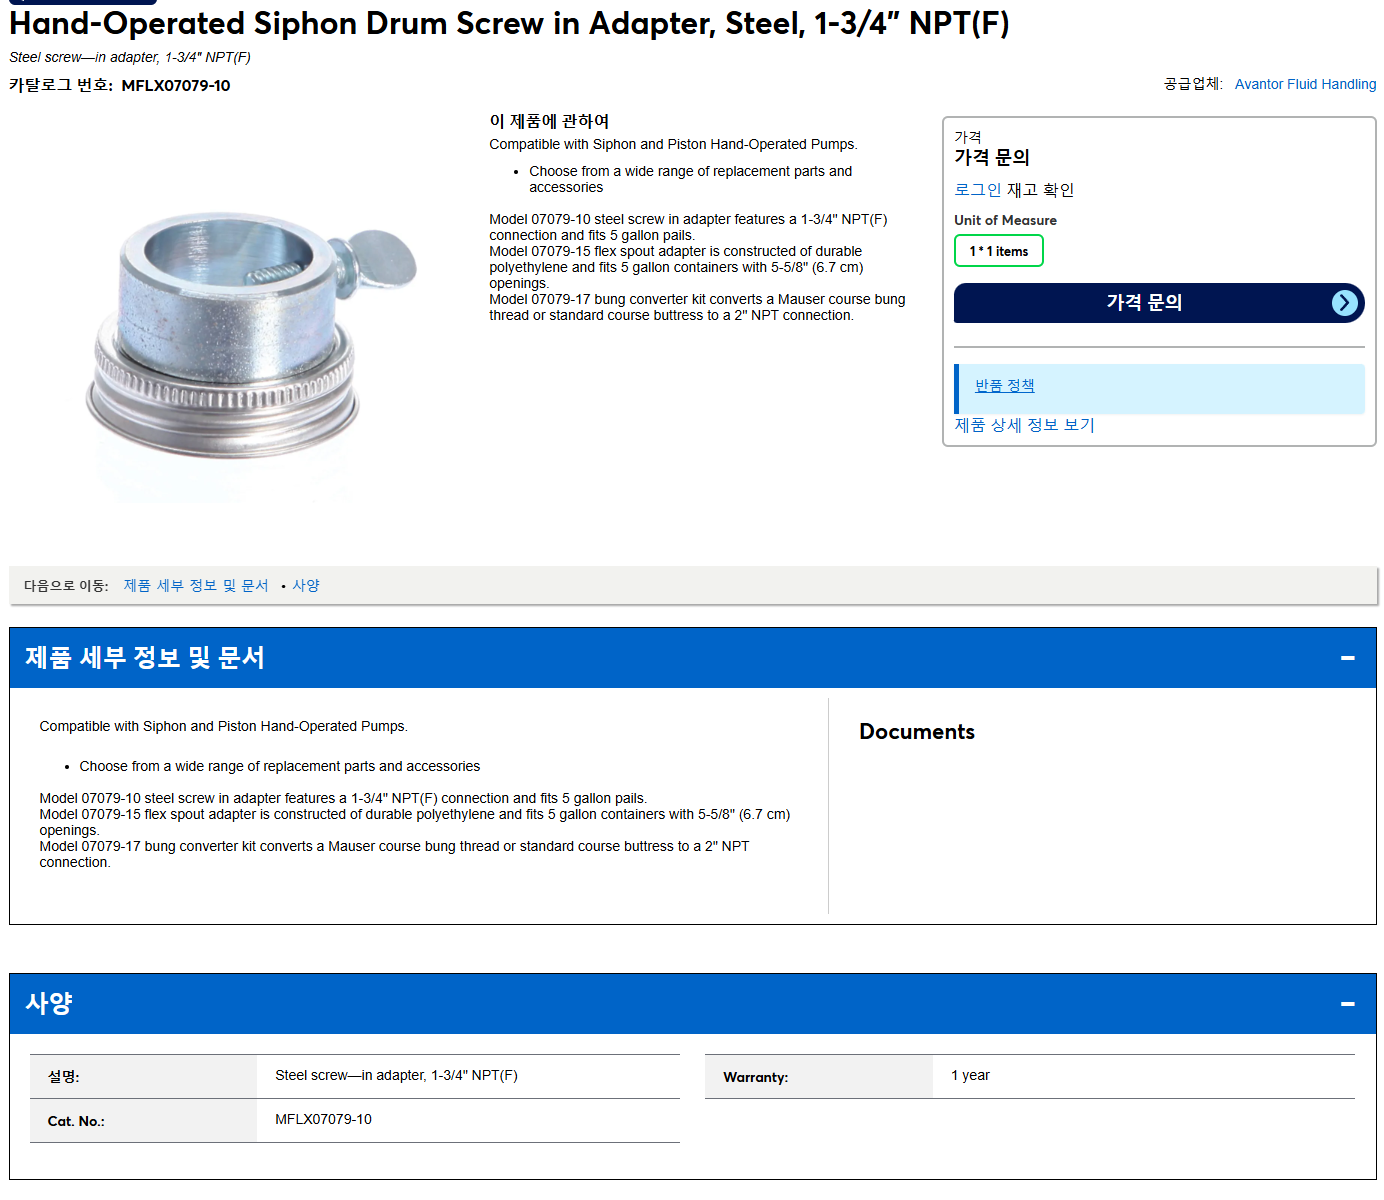
Task: Collapse the 사양 section with minus icon
Action: [1347, 1004]
